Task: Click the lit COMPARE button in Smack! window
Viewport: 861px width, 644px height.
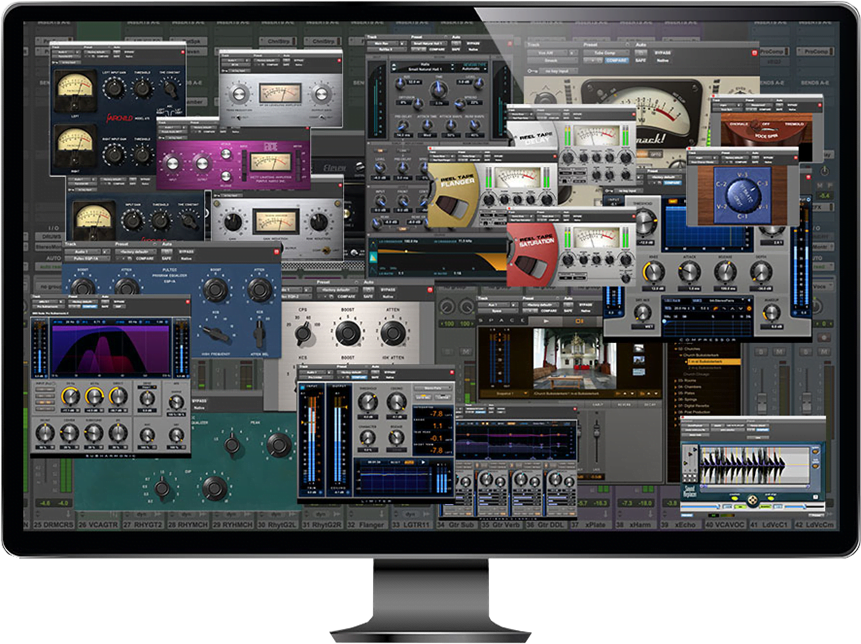Action: point(616,60)
